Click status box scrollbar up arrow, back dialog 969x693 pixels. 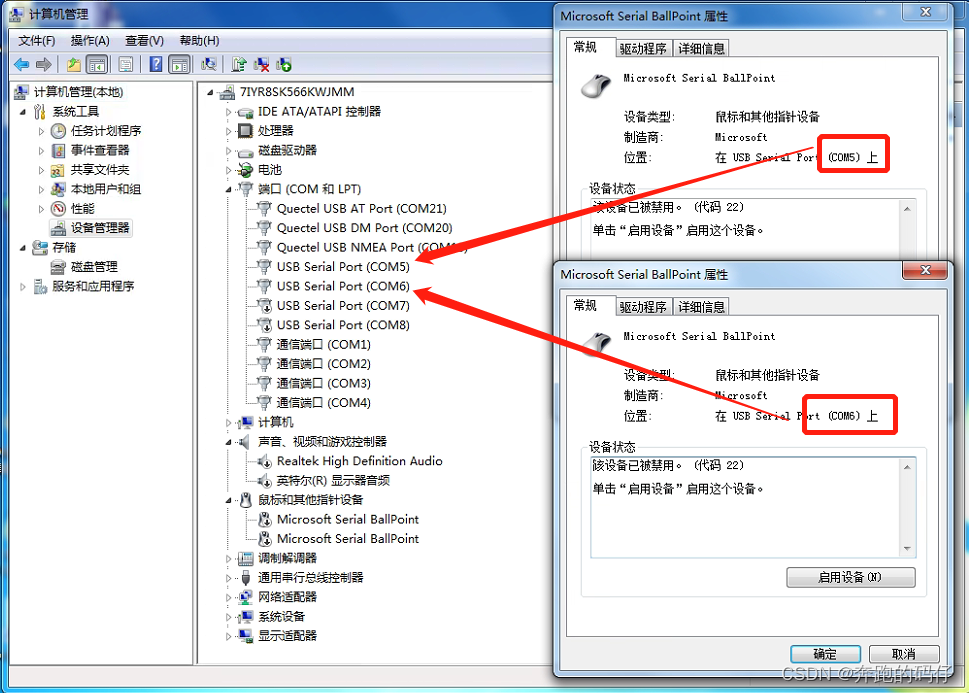point(907,209)
